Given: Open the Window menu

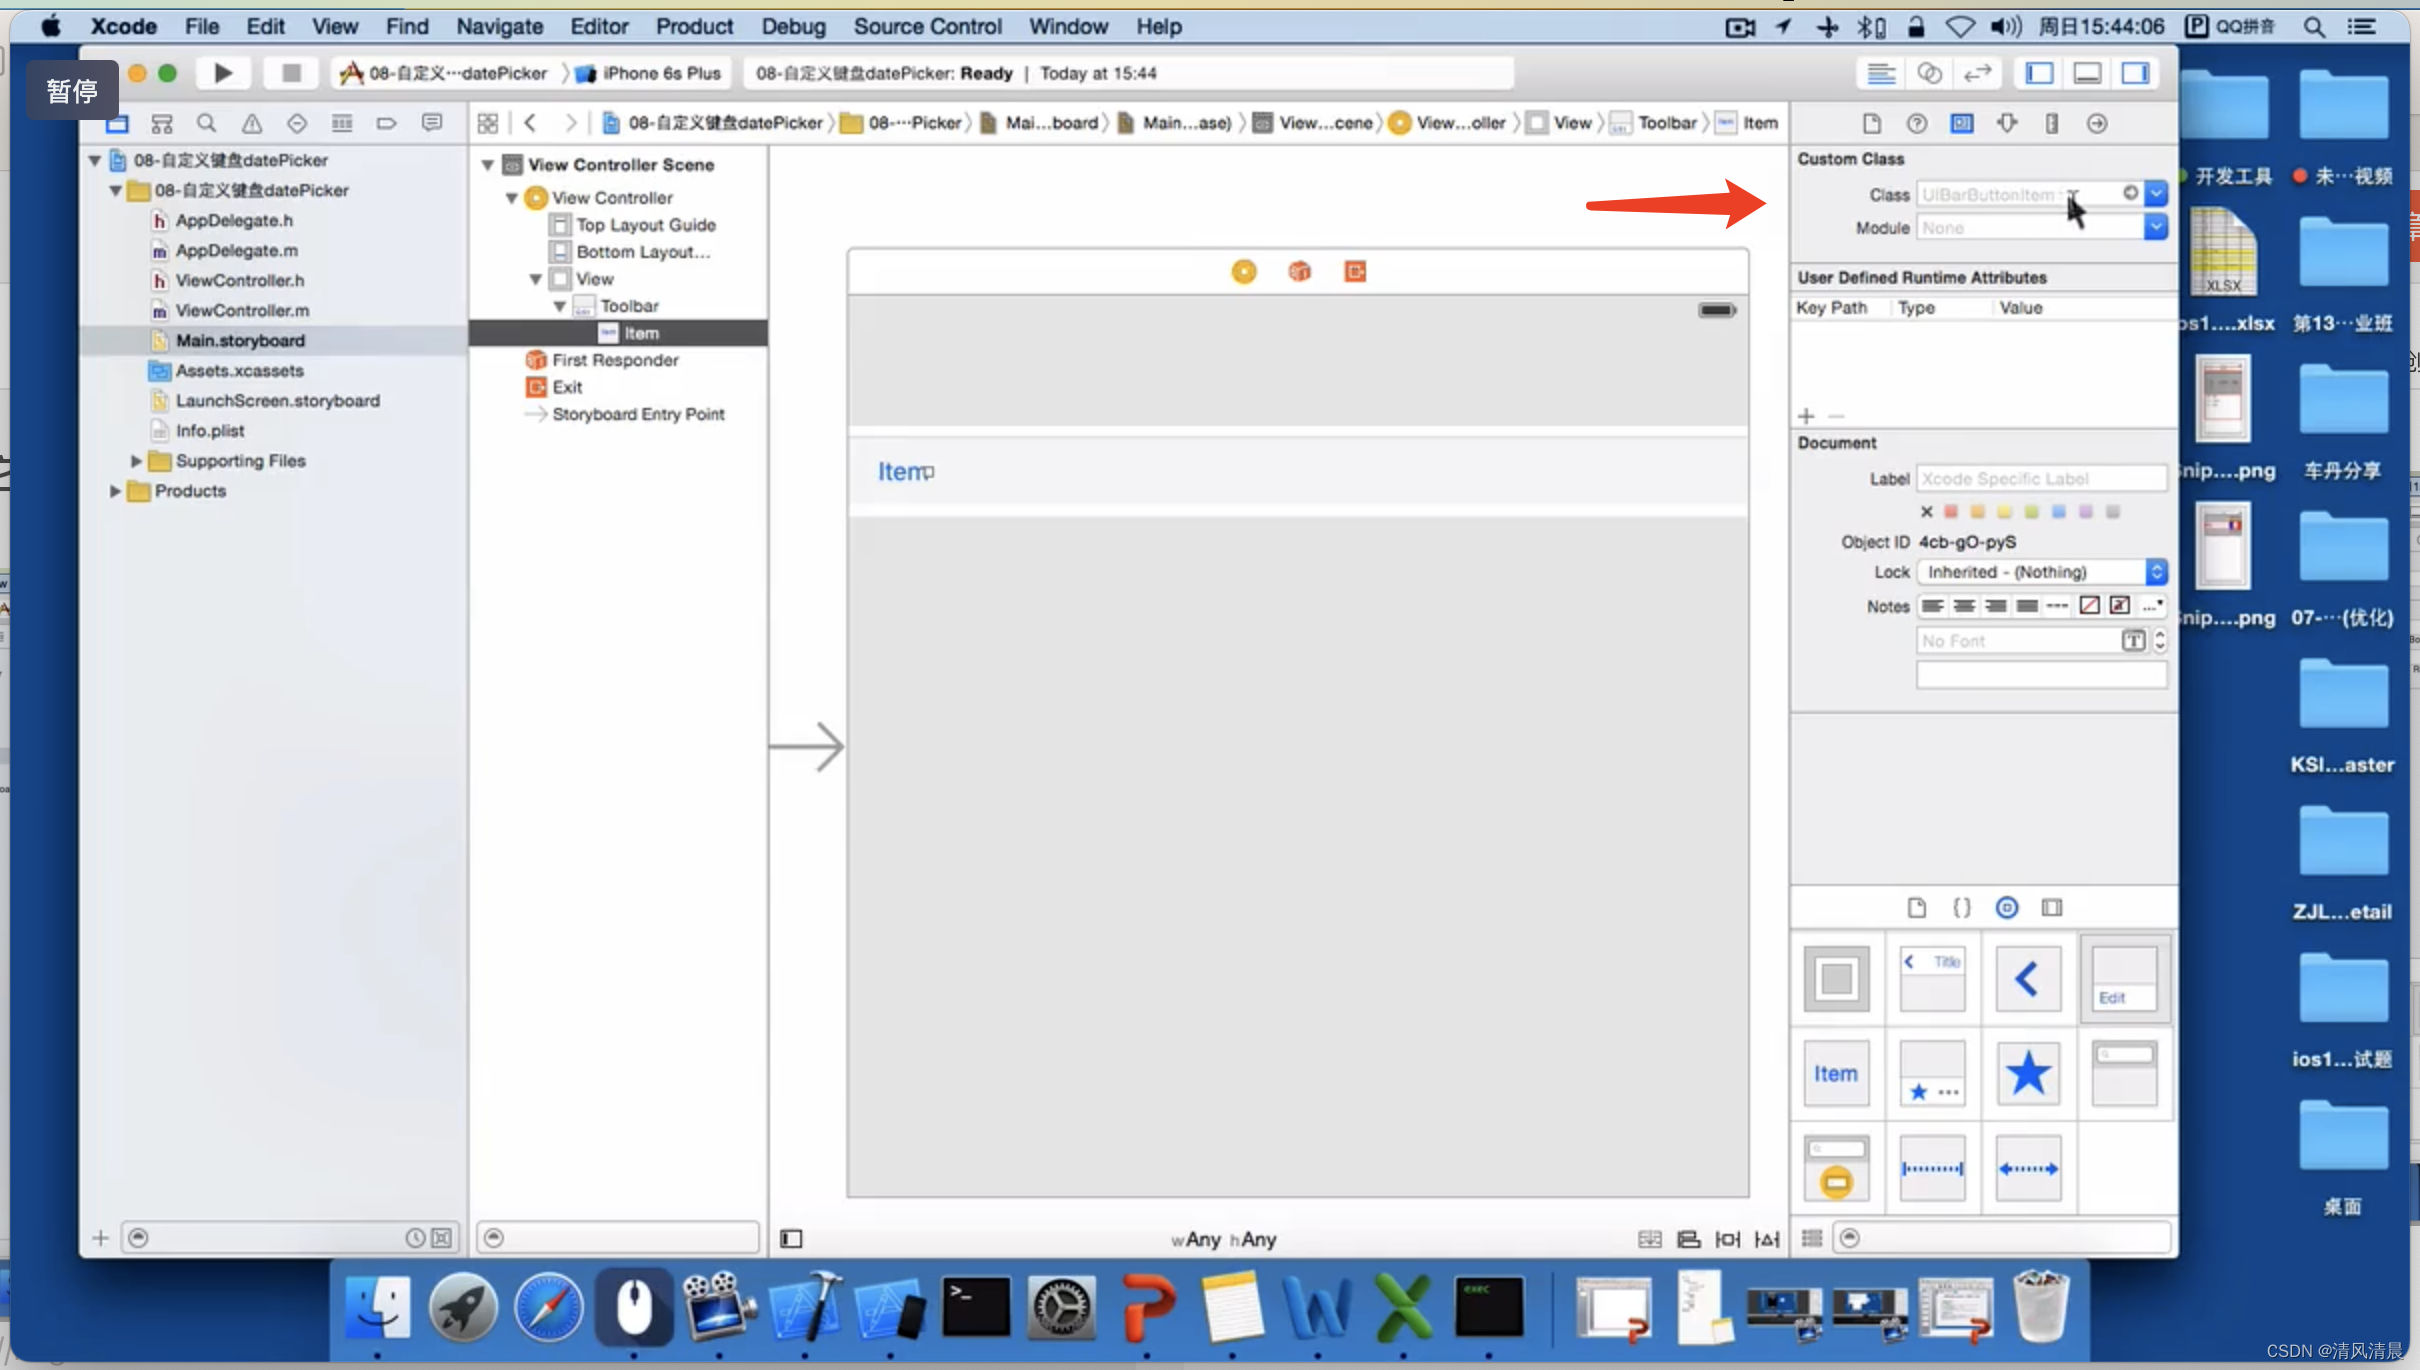Looking at the screenshot, I should (1068, 27).
